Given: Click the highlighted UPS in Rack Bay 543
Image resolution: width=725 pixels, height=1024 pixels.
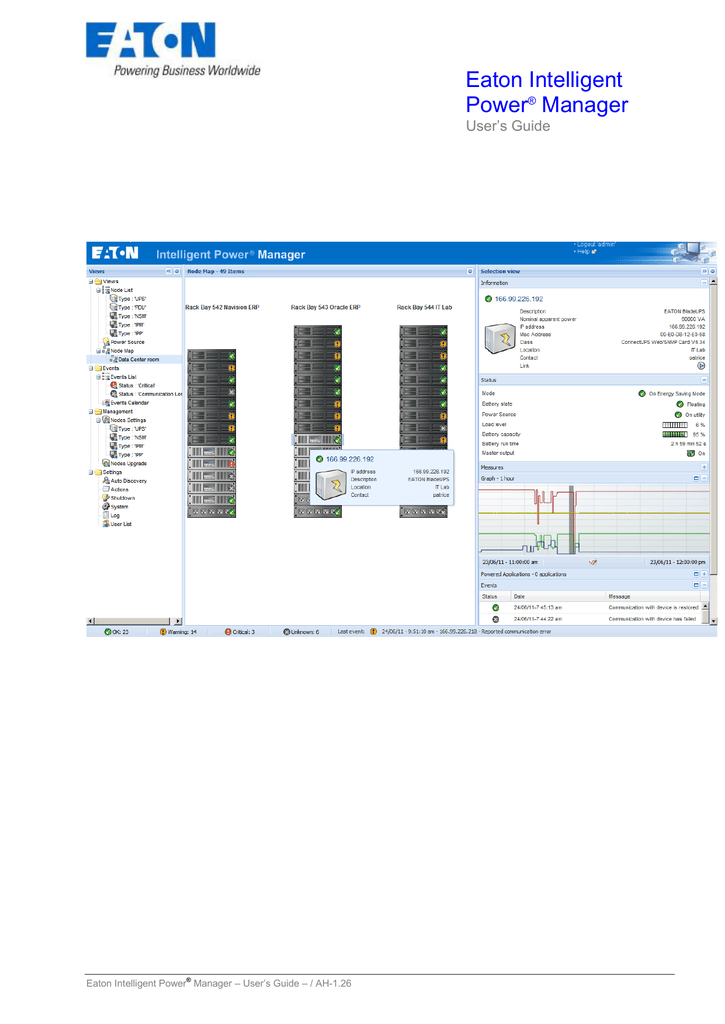Looking at the screenshot, I should (317, 440).
